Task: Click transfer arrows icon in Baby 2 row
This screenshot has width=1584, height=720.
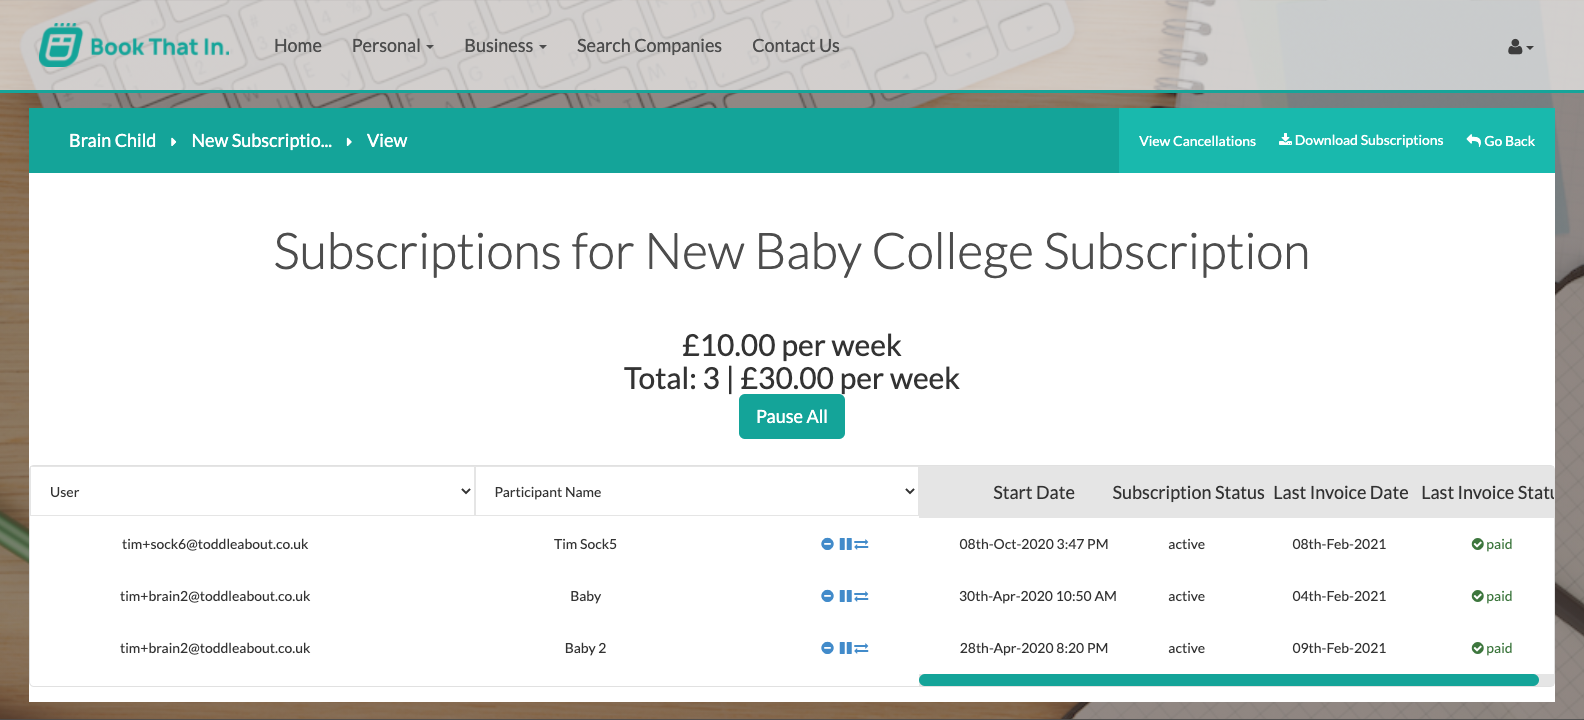Action: tap(861, 648)
